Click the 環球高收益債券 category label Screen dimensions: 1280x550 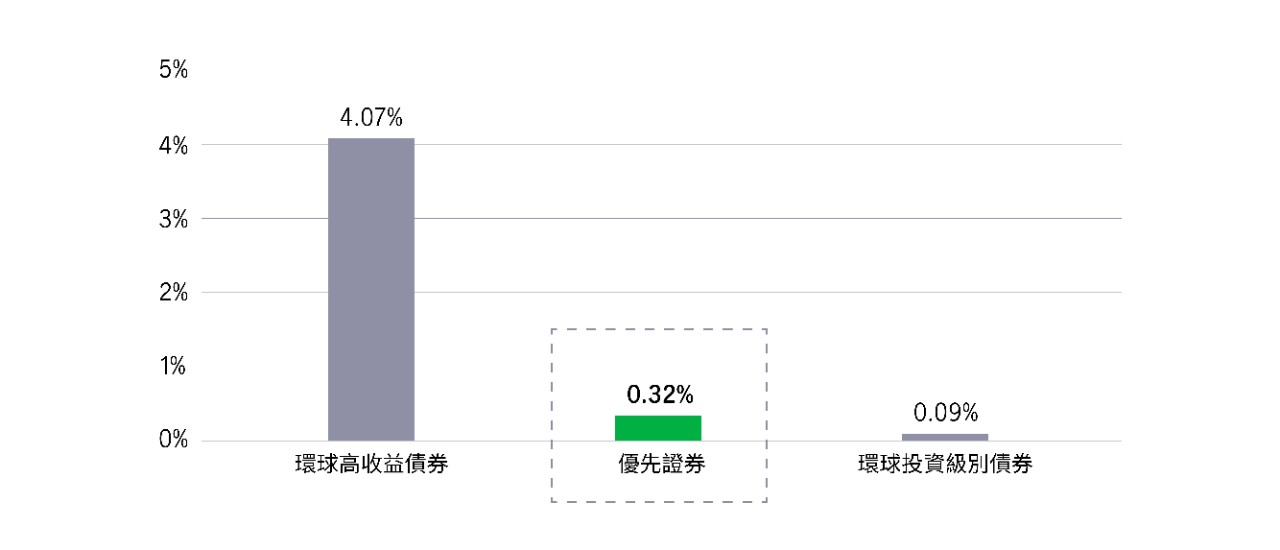tap(371, 465)
